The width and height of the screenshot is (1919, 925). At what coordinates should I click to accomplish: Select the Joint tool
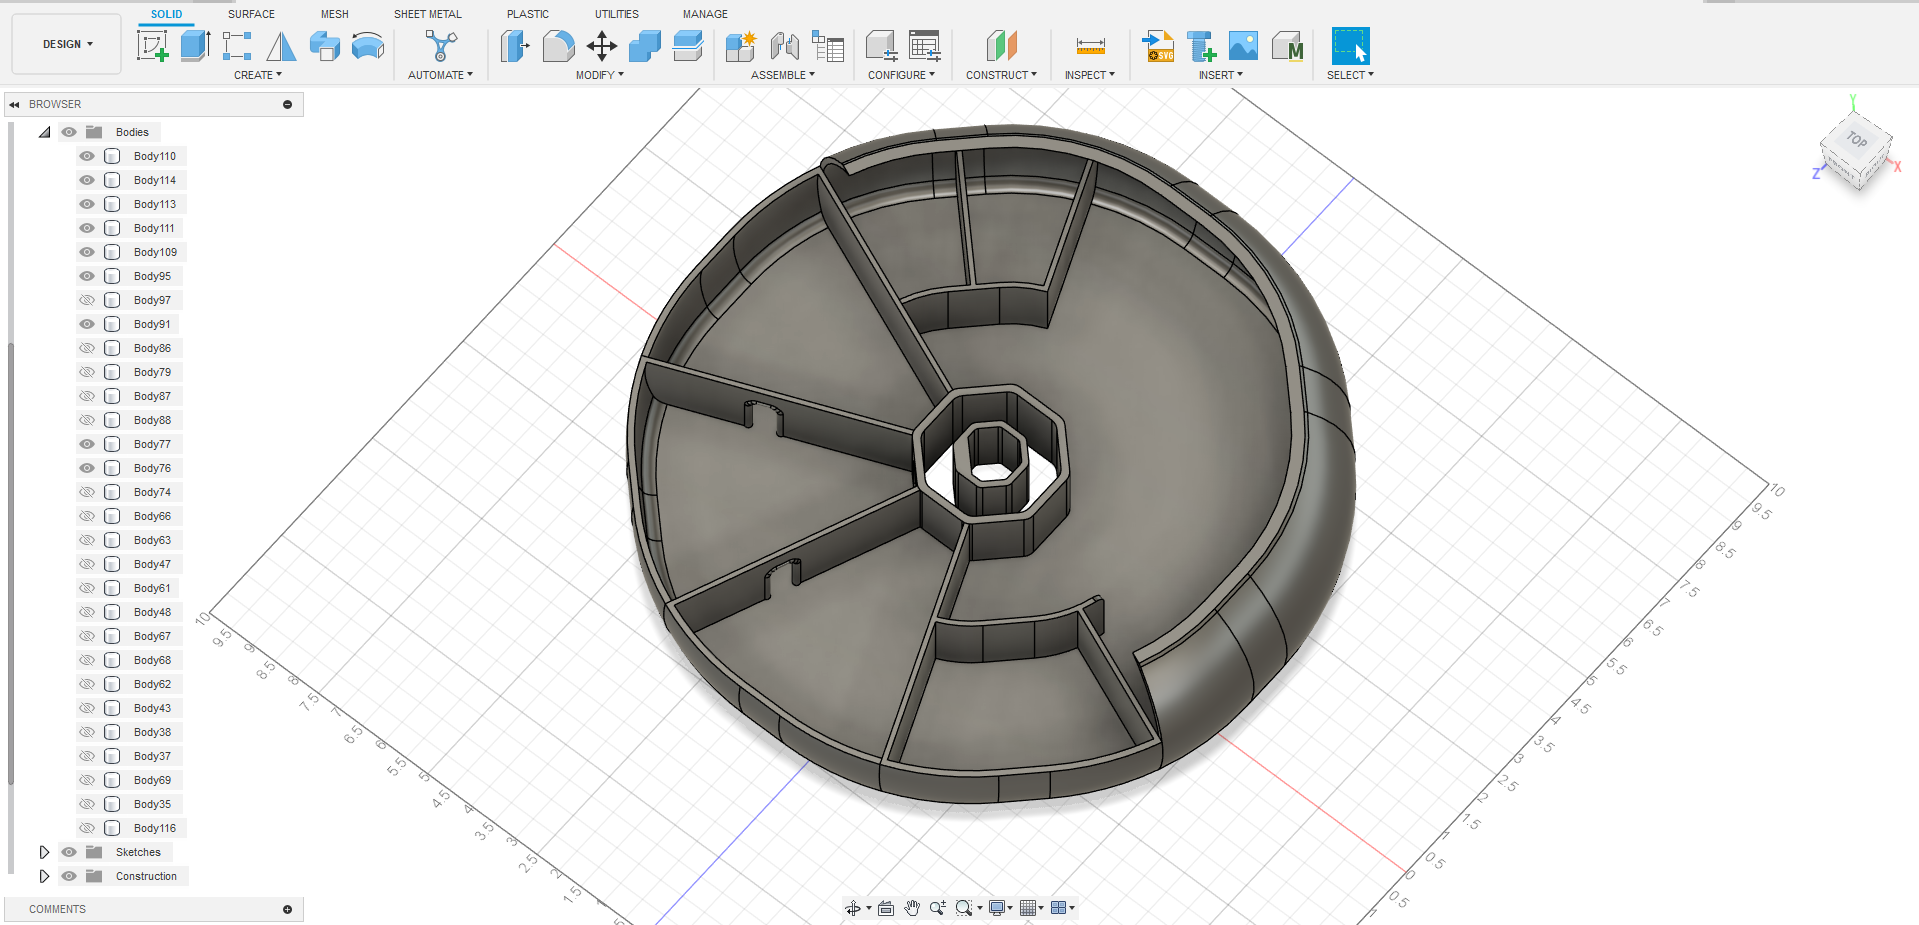click(785, 46)
